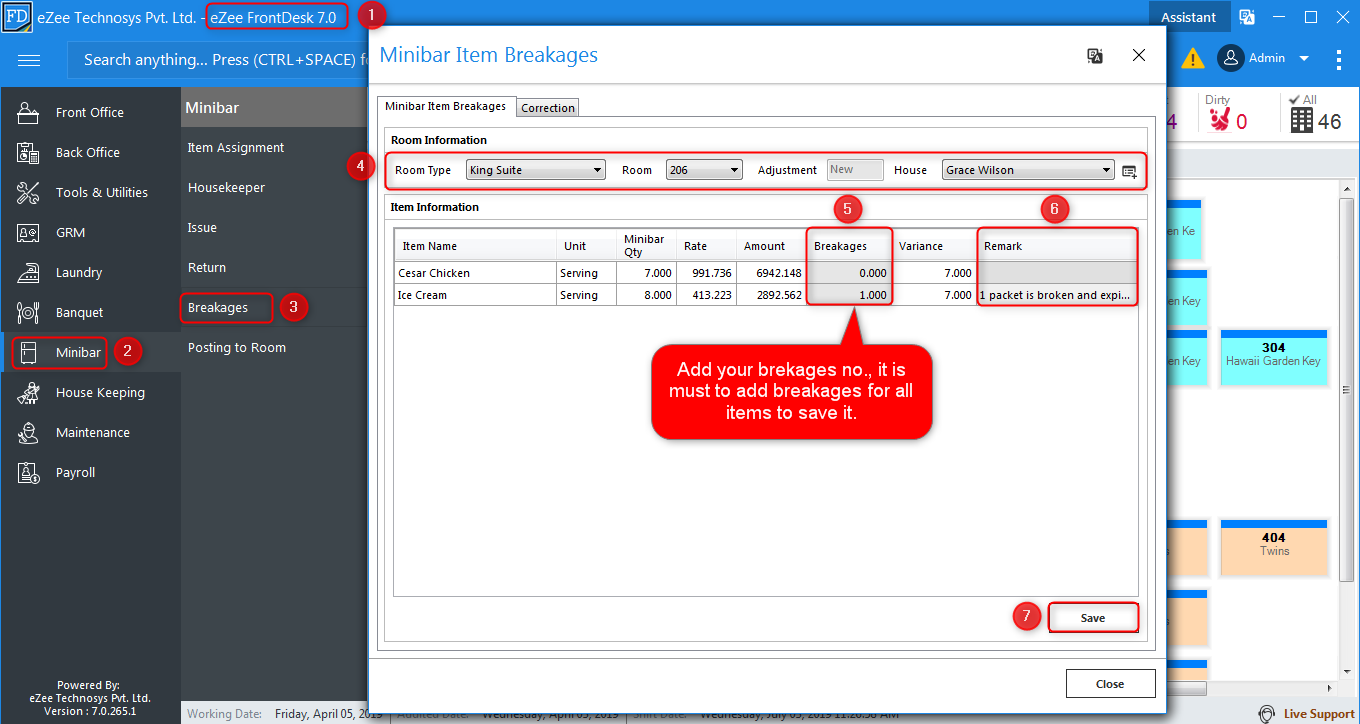Click the Maintenance worker icon
1360x724 pixels.
[28, 433]
